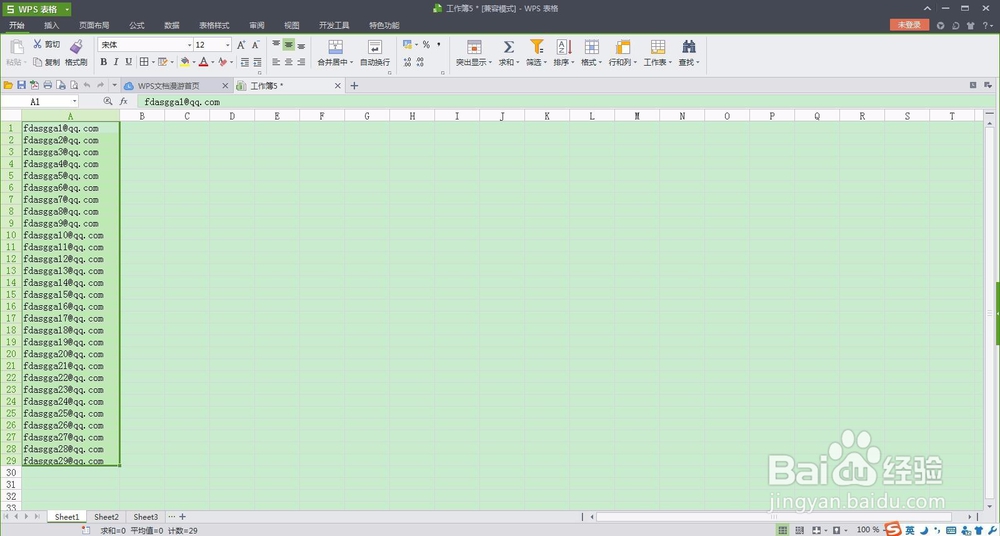Open the Data (数据) ribbon tab
This screenshot has width=1000, height=536.
point(172,26)
